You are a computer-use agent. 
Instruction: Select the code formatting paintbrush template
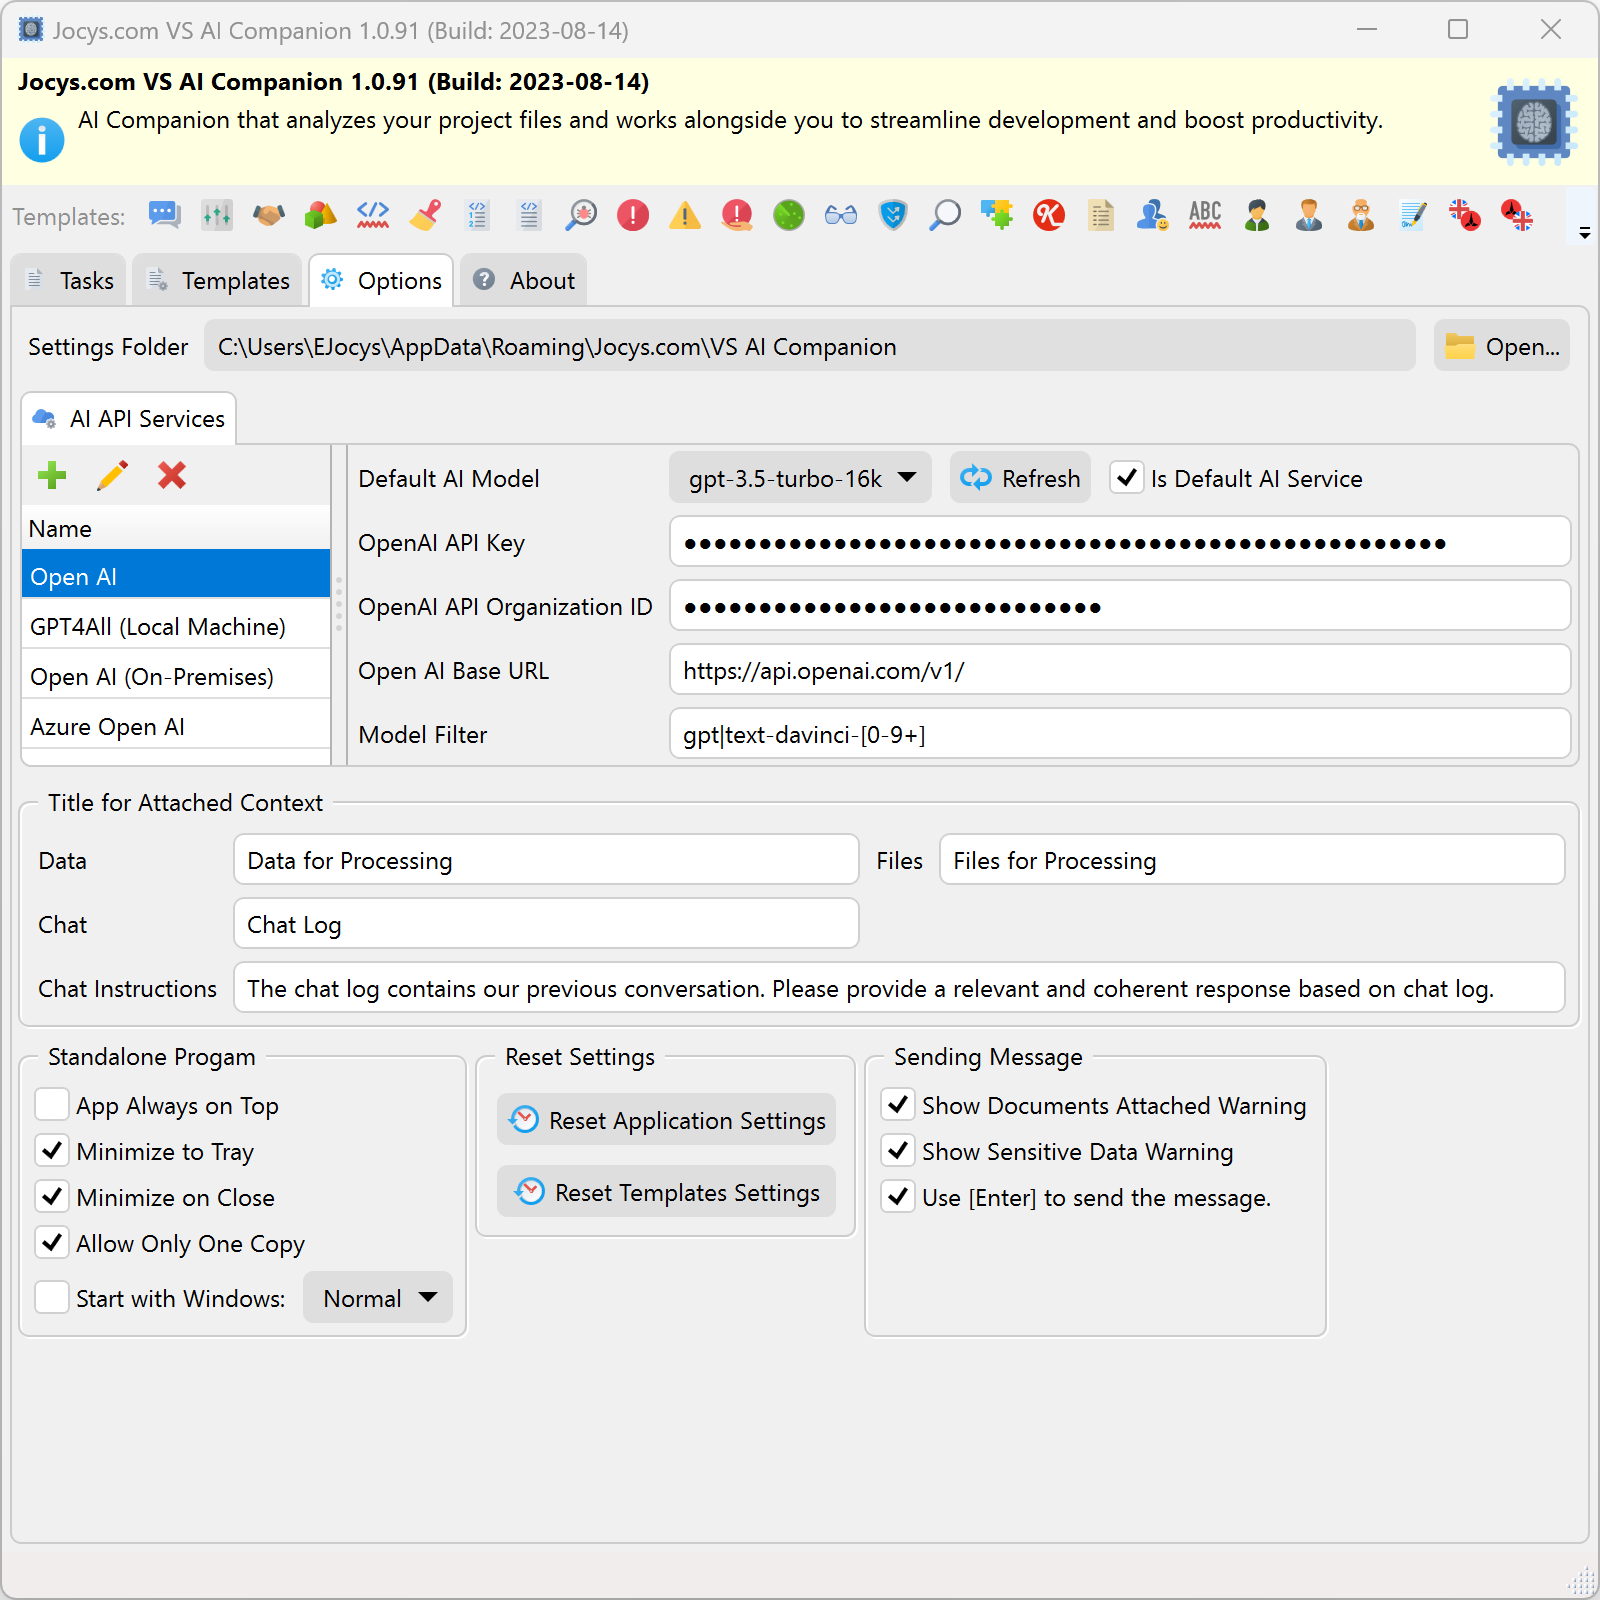[424, 215]
